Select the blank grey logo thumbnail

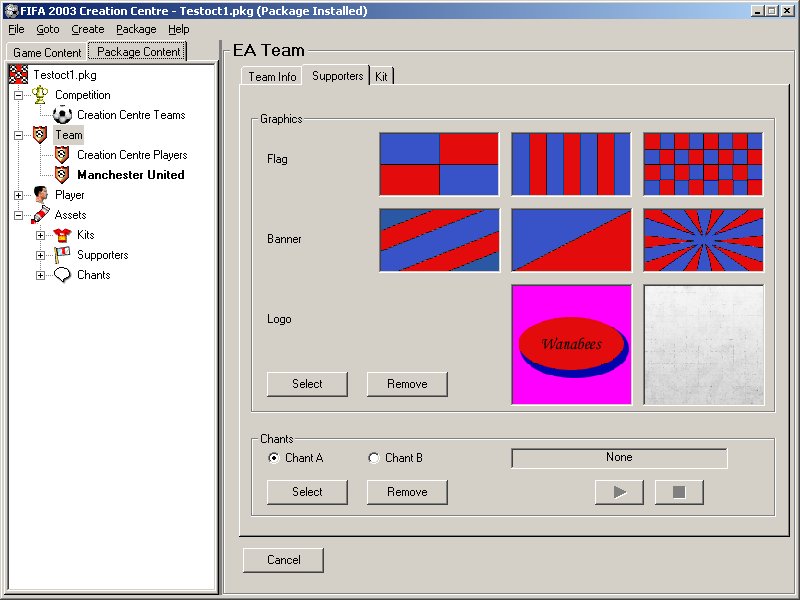tap(704, 344)
